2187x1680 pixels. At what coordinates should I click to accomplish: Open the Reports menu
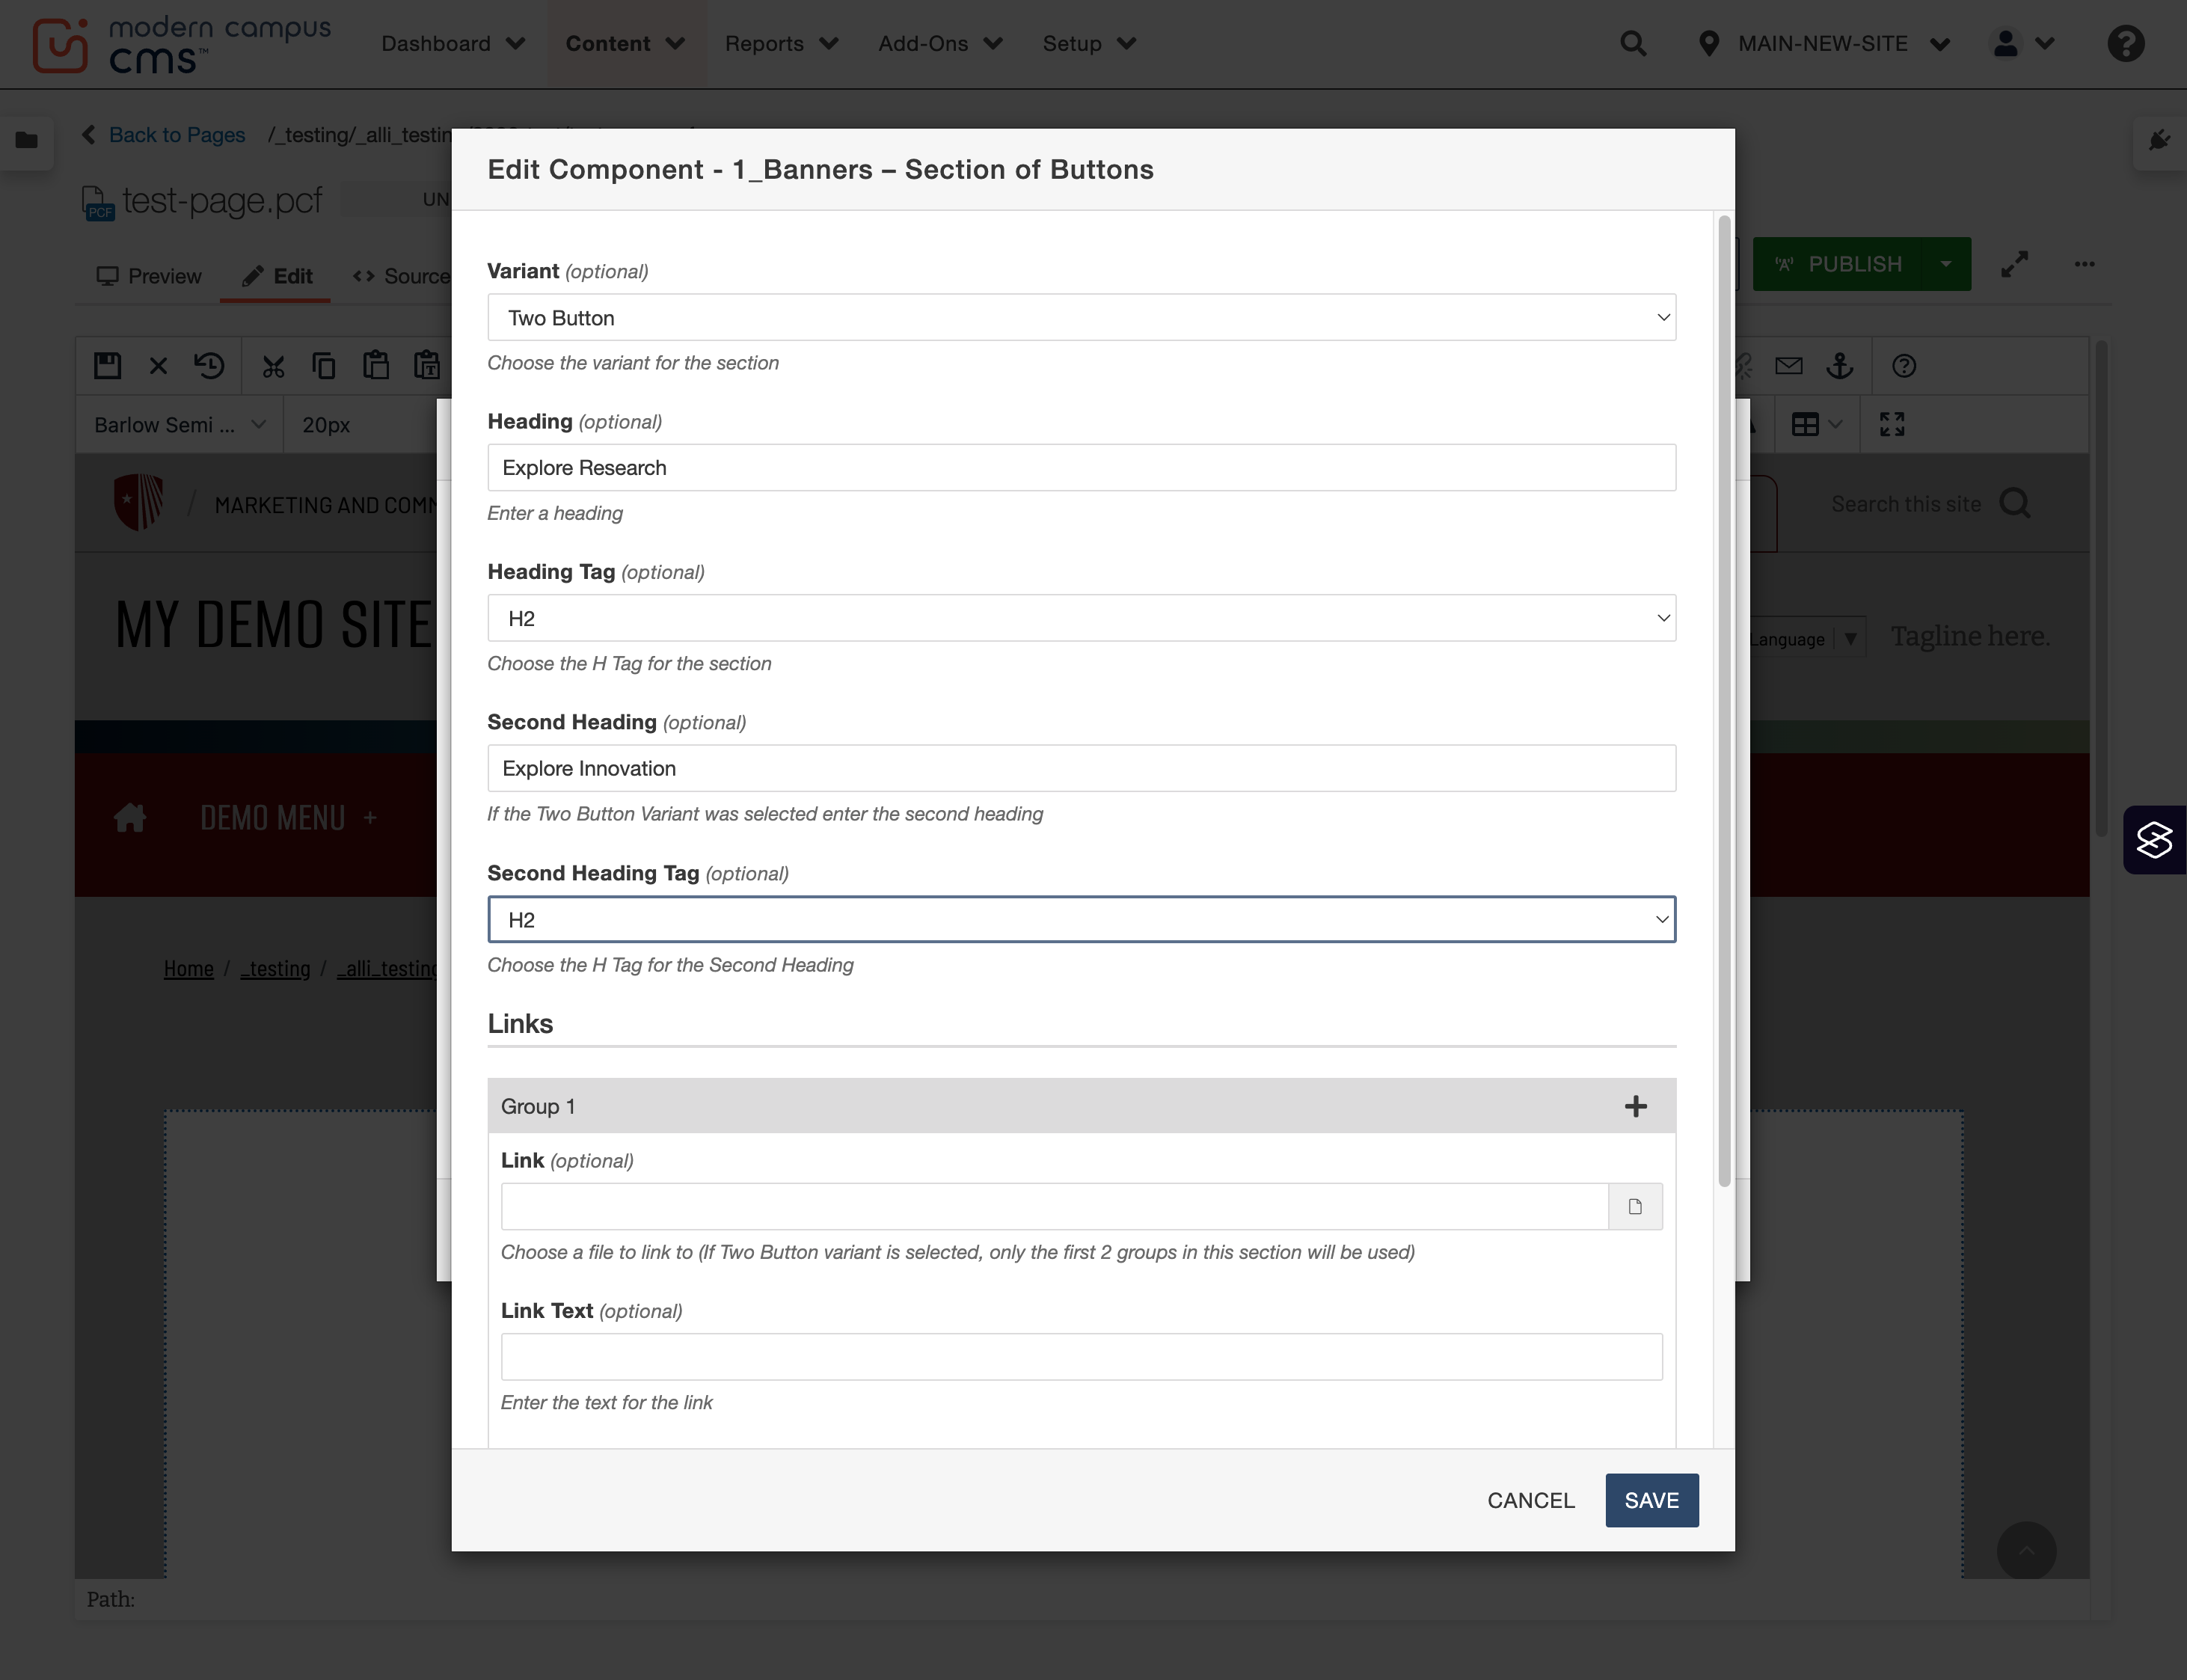click(781, 44)
